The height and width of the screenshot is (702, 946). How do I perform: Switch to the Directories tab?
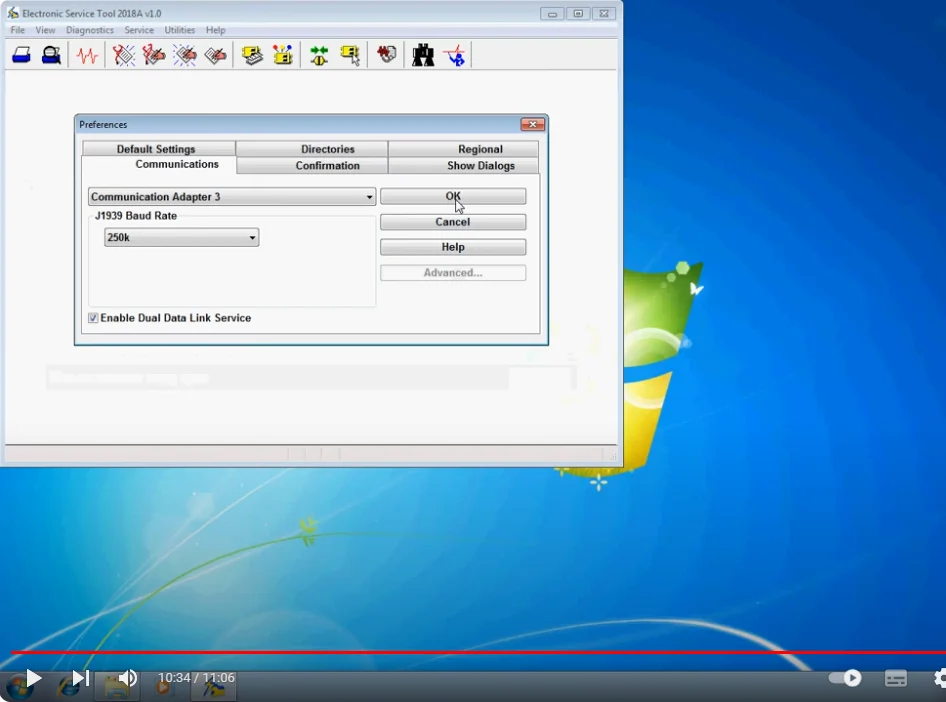pyautogui.click(x=327, y=149)
